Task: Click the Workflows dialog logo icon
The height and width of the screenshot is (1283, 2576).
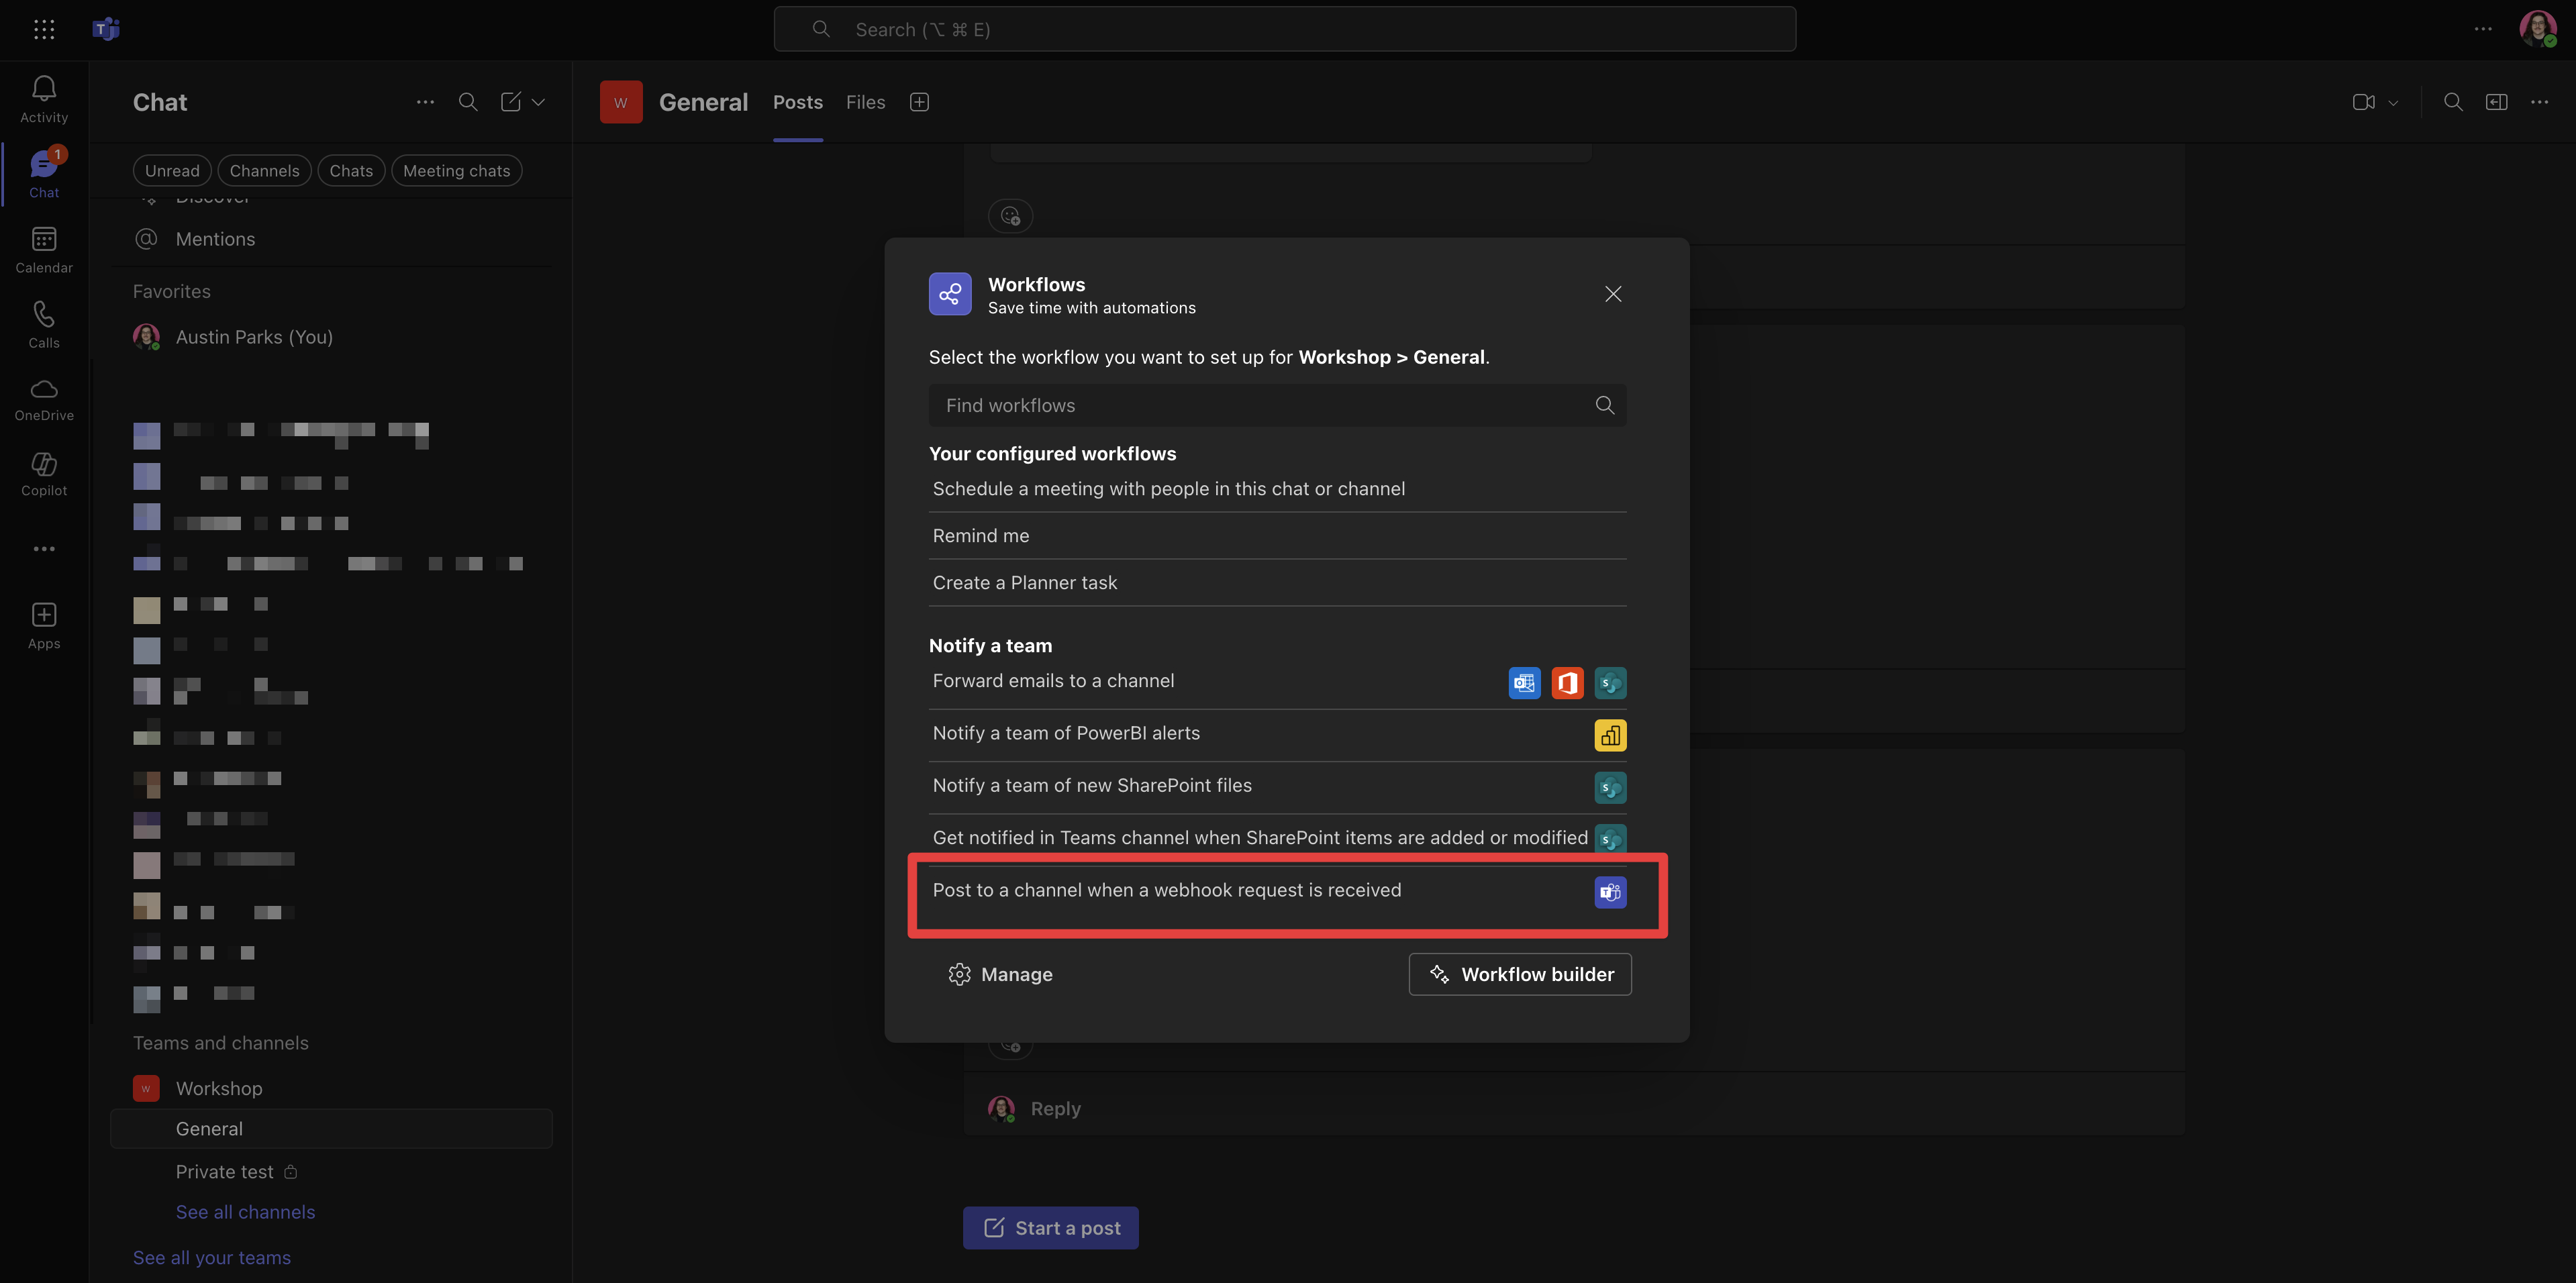Action: [x=950, y=294]
